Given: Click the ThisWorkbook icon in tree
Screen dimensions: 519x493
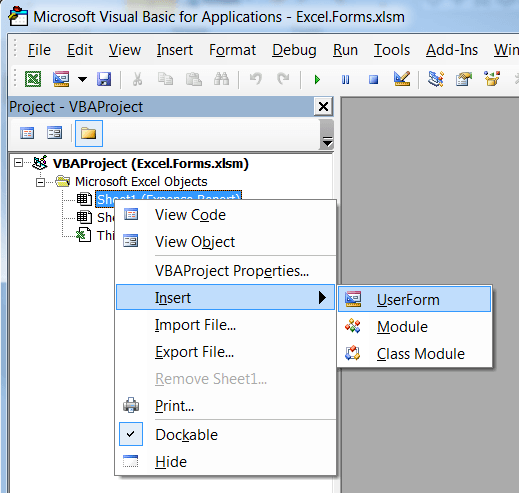Looking at the screenshot, I should tap(84, 235).
